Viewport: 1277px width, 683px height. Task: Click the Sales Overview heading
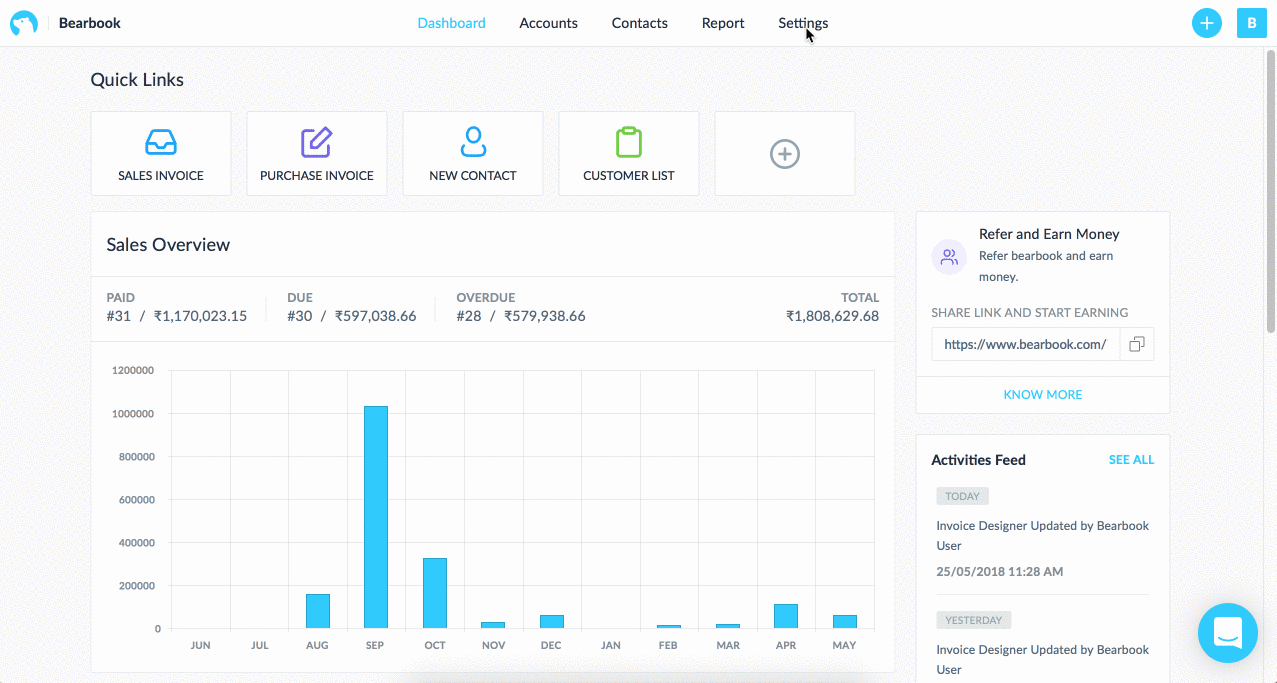pos(168,245)
